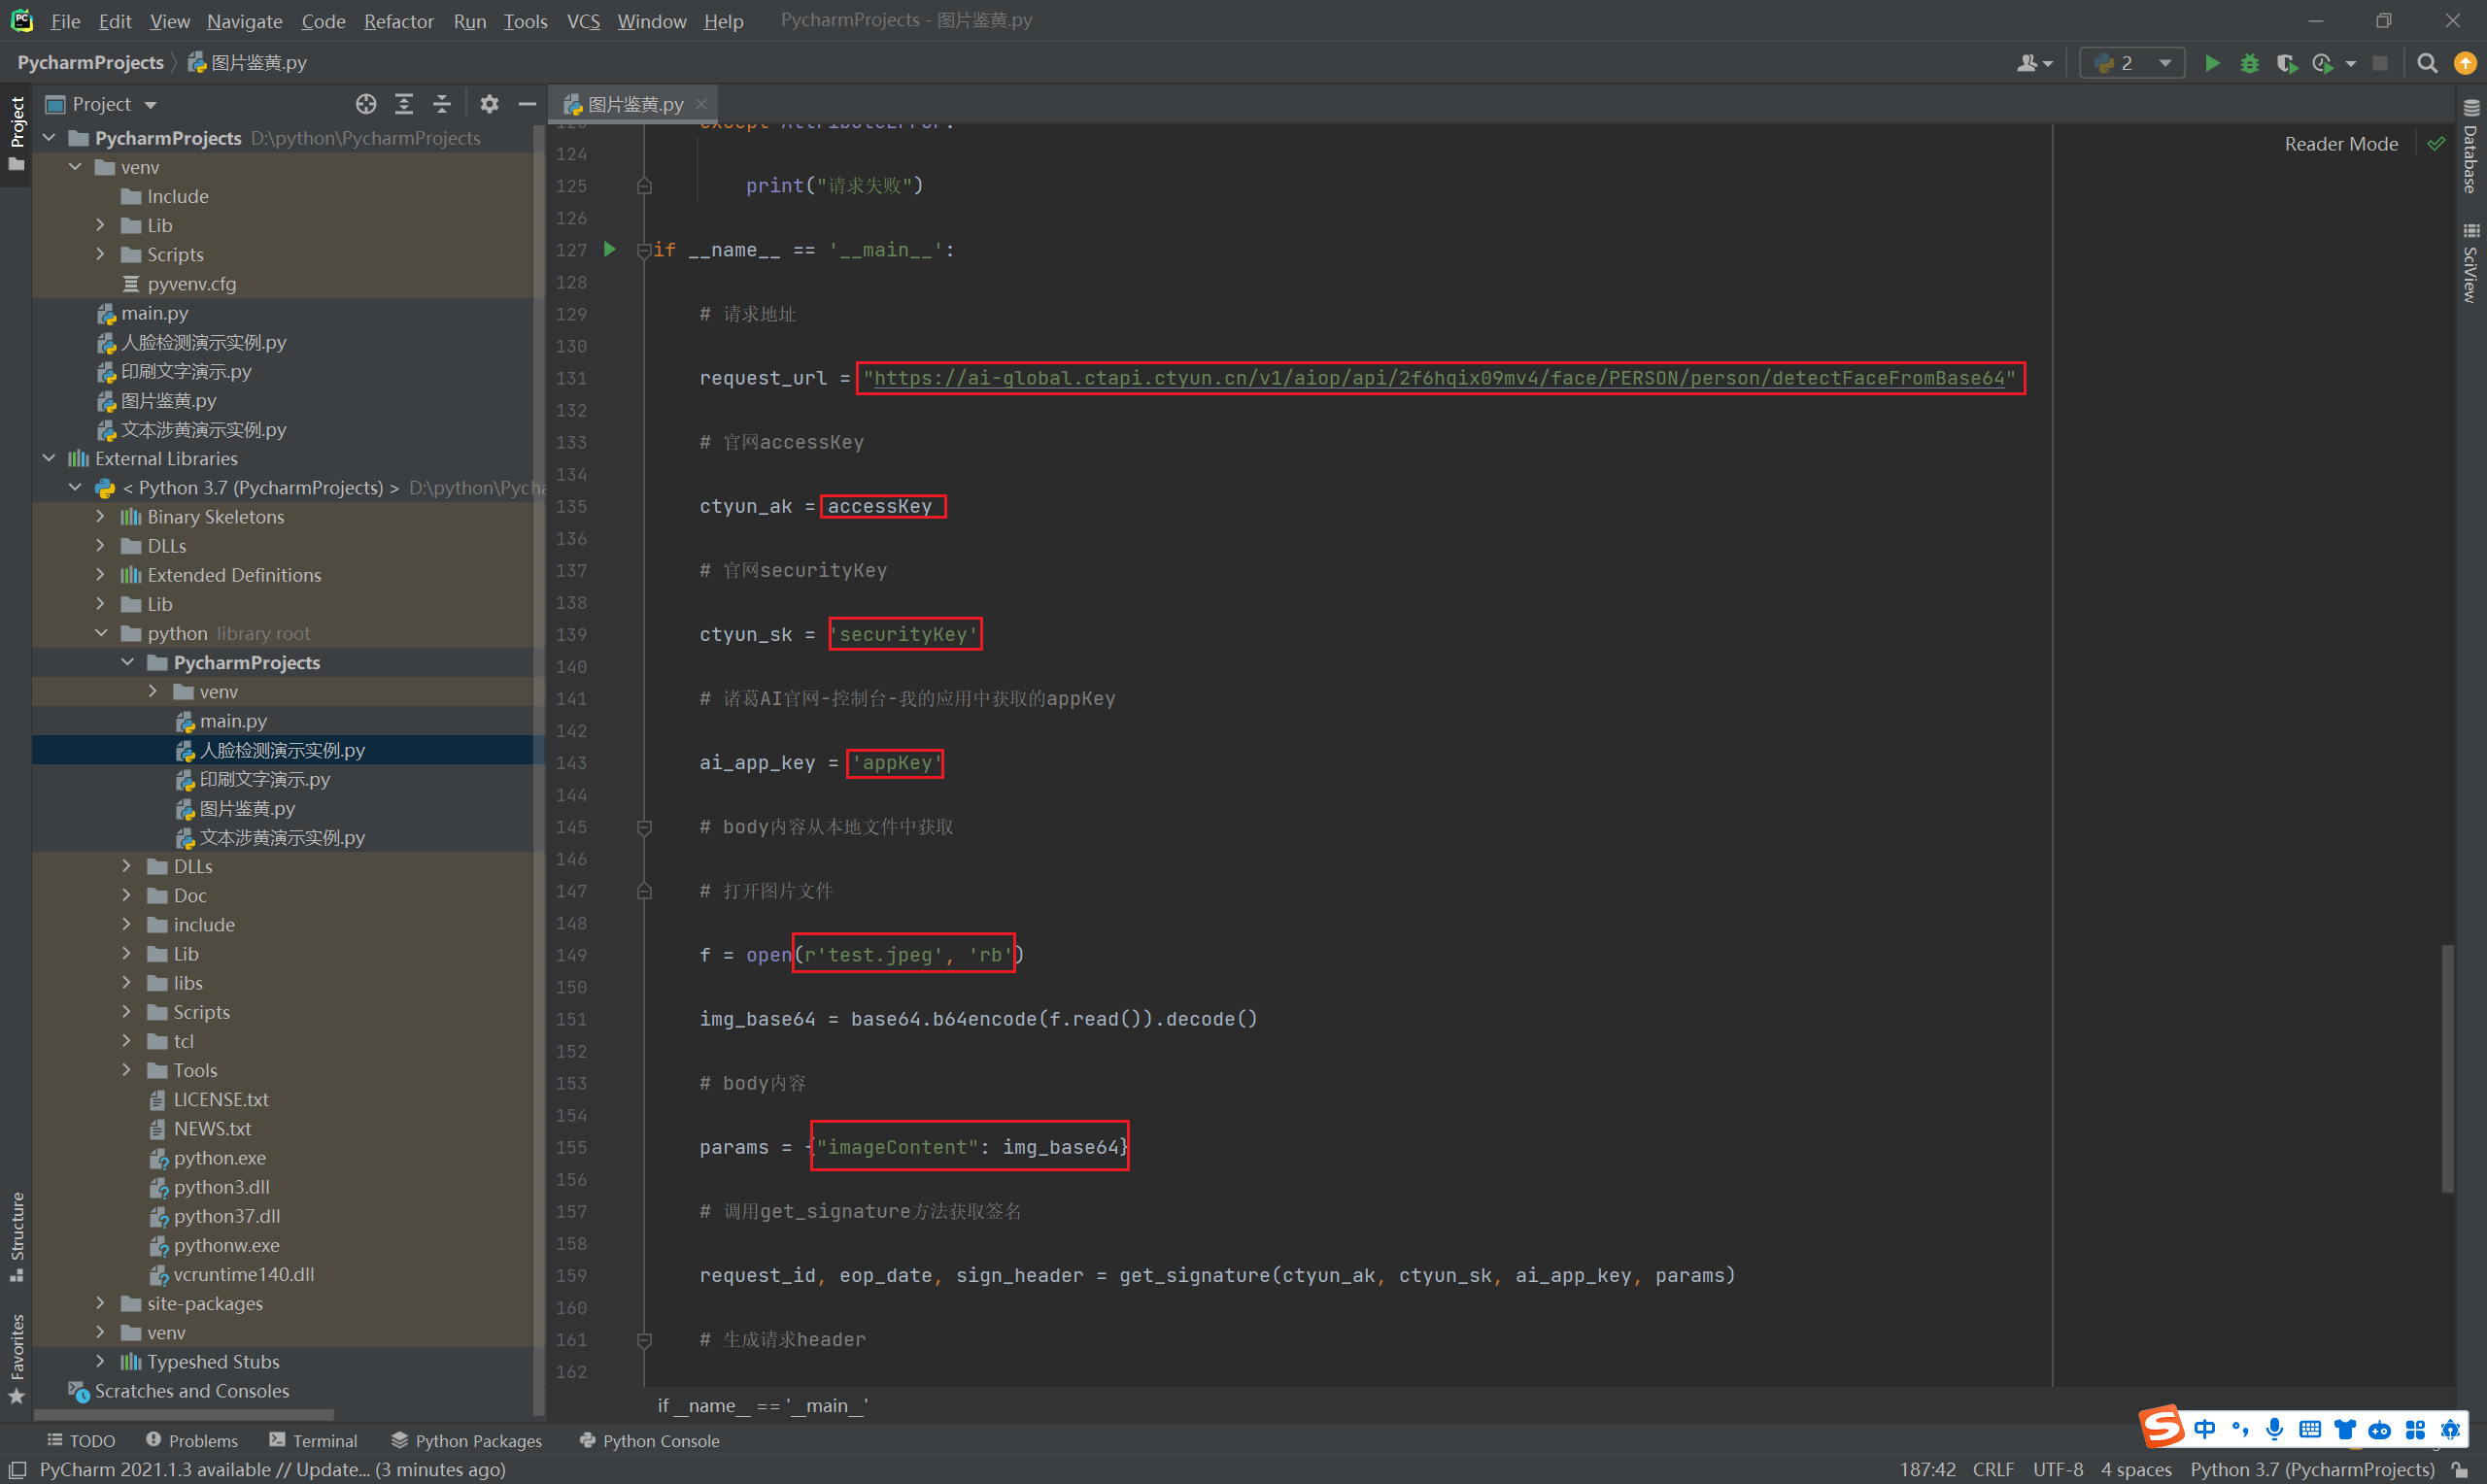Open the Refactor menu

coord(398,21)
